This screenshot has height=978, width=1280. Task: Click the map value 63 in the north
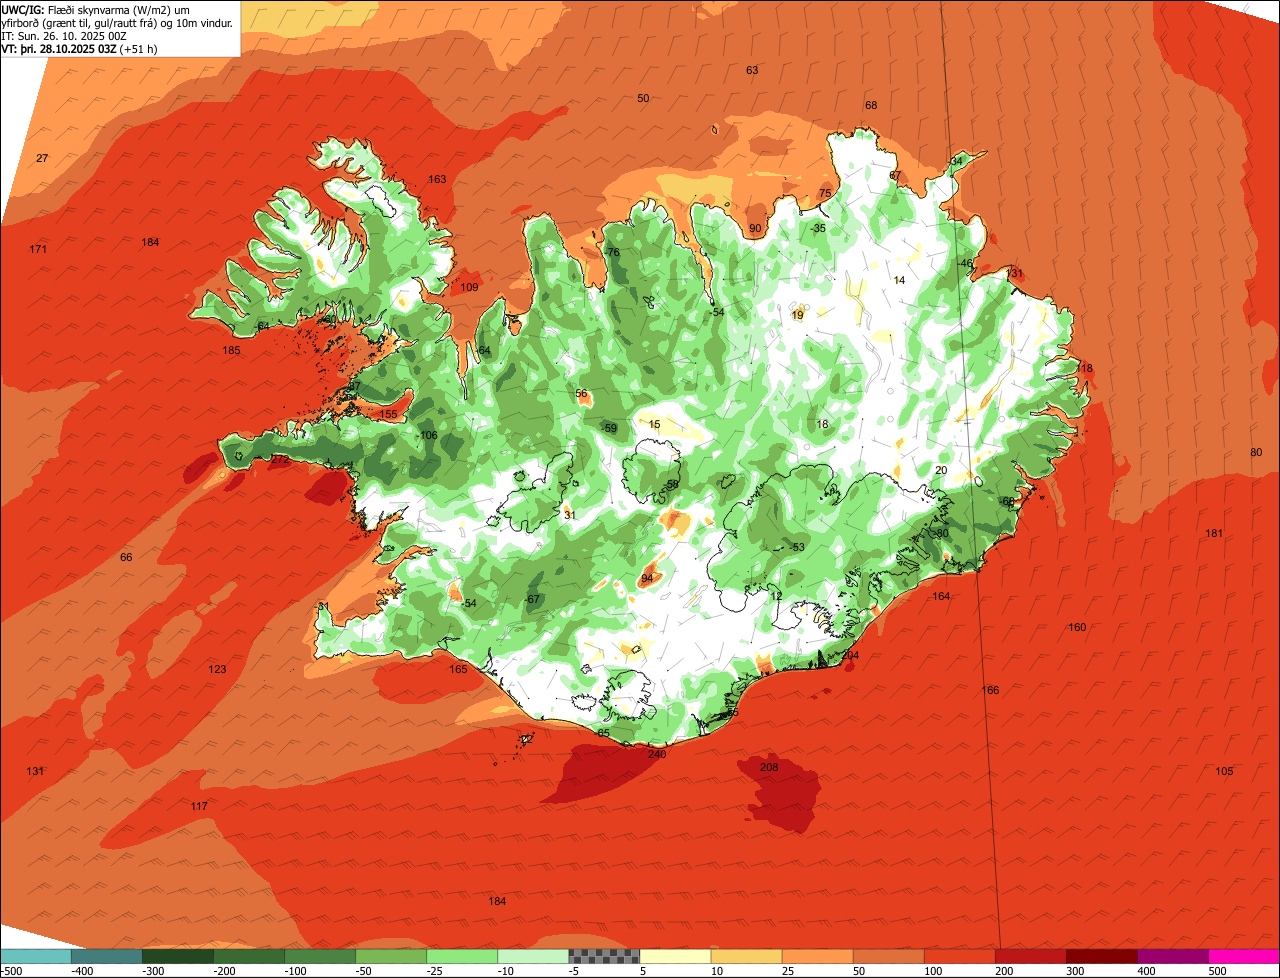click(752, 70)
